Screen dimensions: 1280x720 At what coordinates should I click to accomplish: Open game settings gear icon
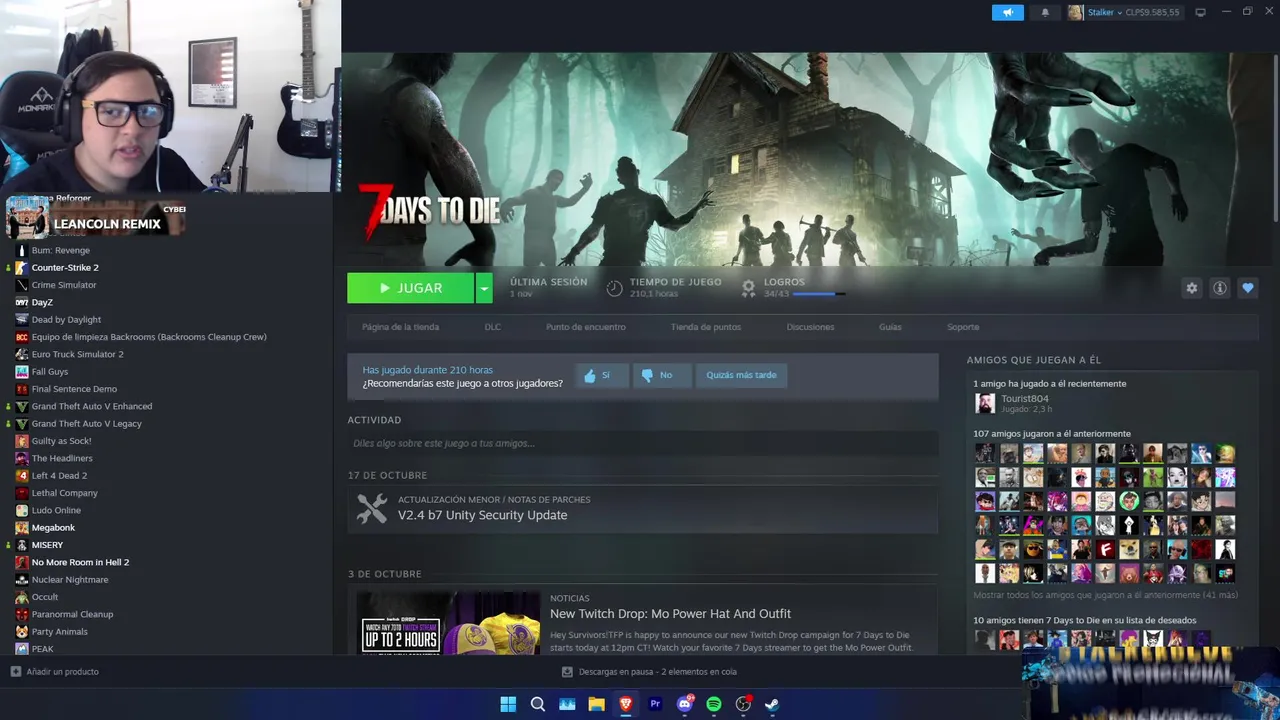[1191, 288]
